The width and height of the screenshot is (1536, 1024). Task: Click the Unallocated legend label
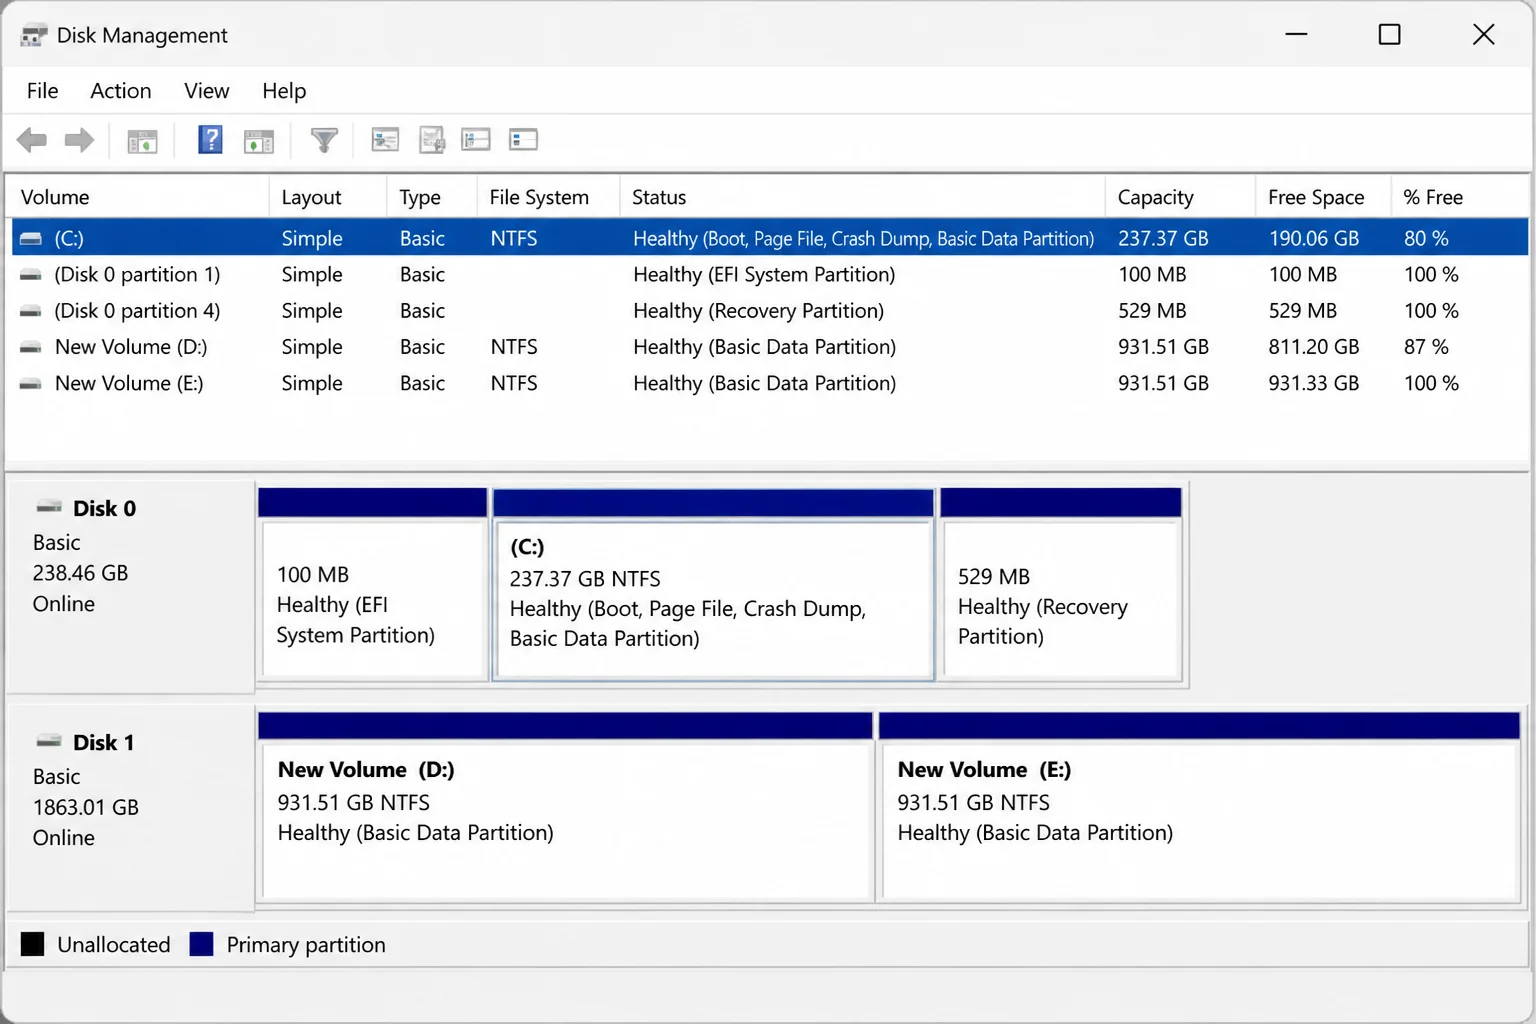(114, 945)
